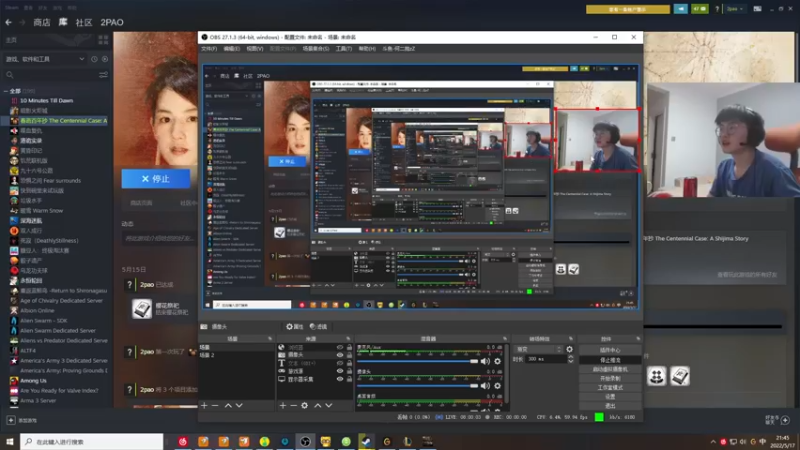This screenshot has height=450, width=800.
Task: Adjust the 摄像头 audio volume slider
Action: pos(417,386)
